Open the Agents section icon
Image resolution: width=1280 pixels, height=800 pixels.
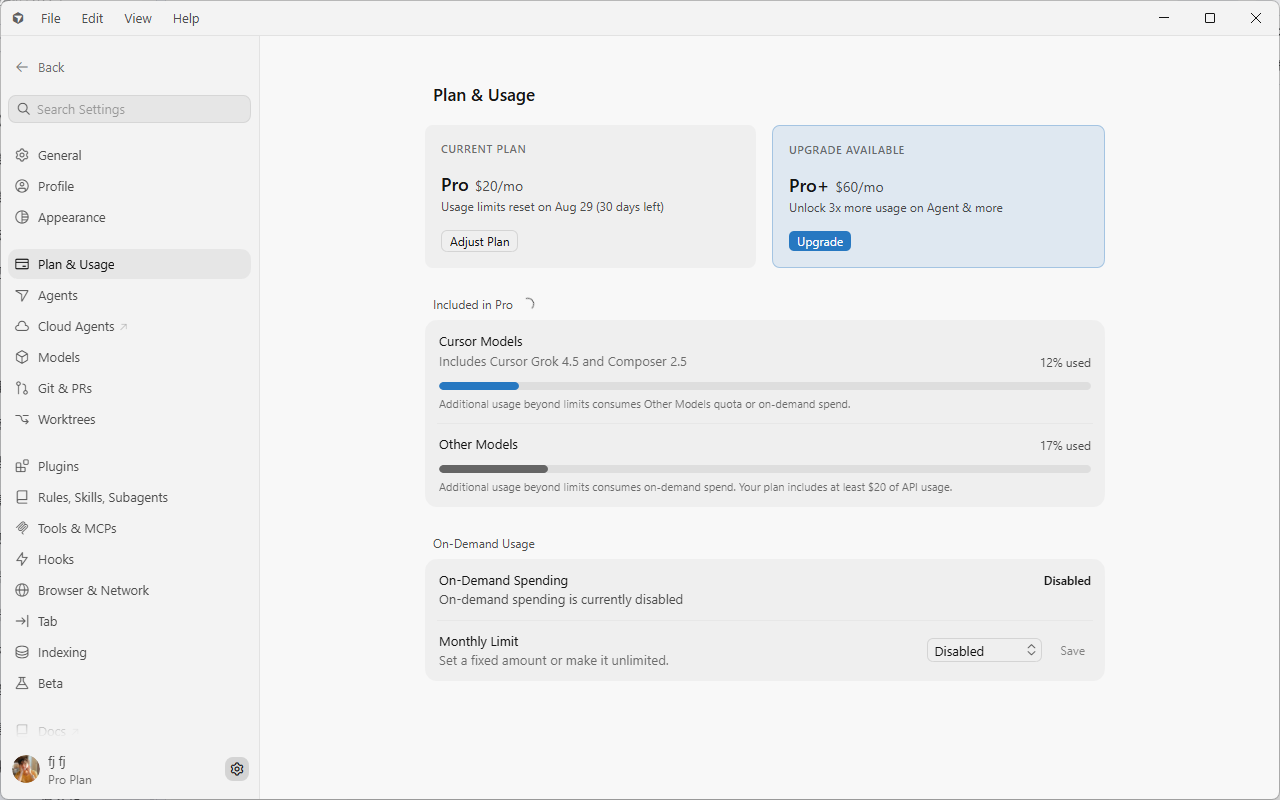coord(22,295)
